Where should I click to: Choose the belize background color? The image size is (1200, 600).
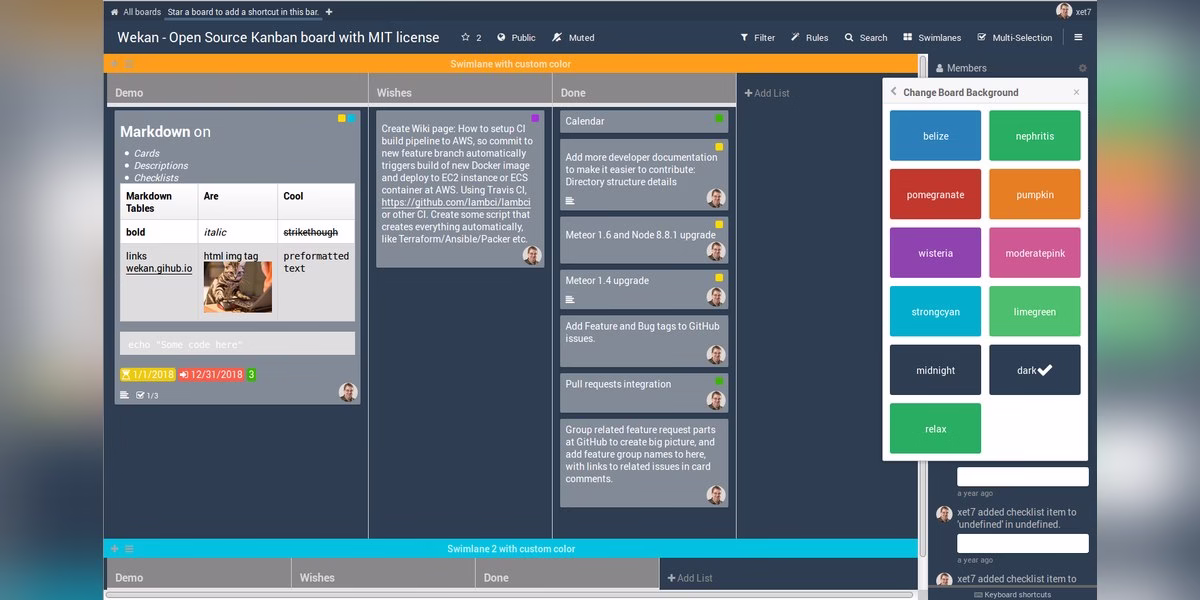point(935,136)
